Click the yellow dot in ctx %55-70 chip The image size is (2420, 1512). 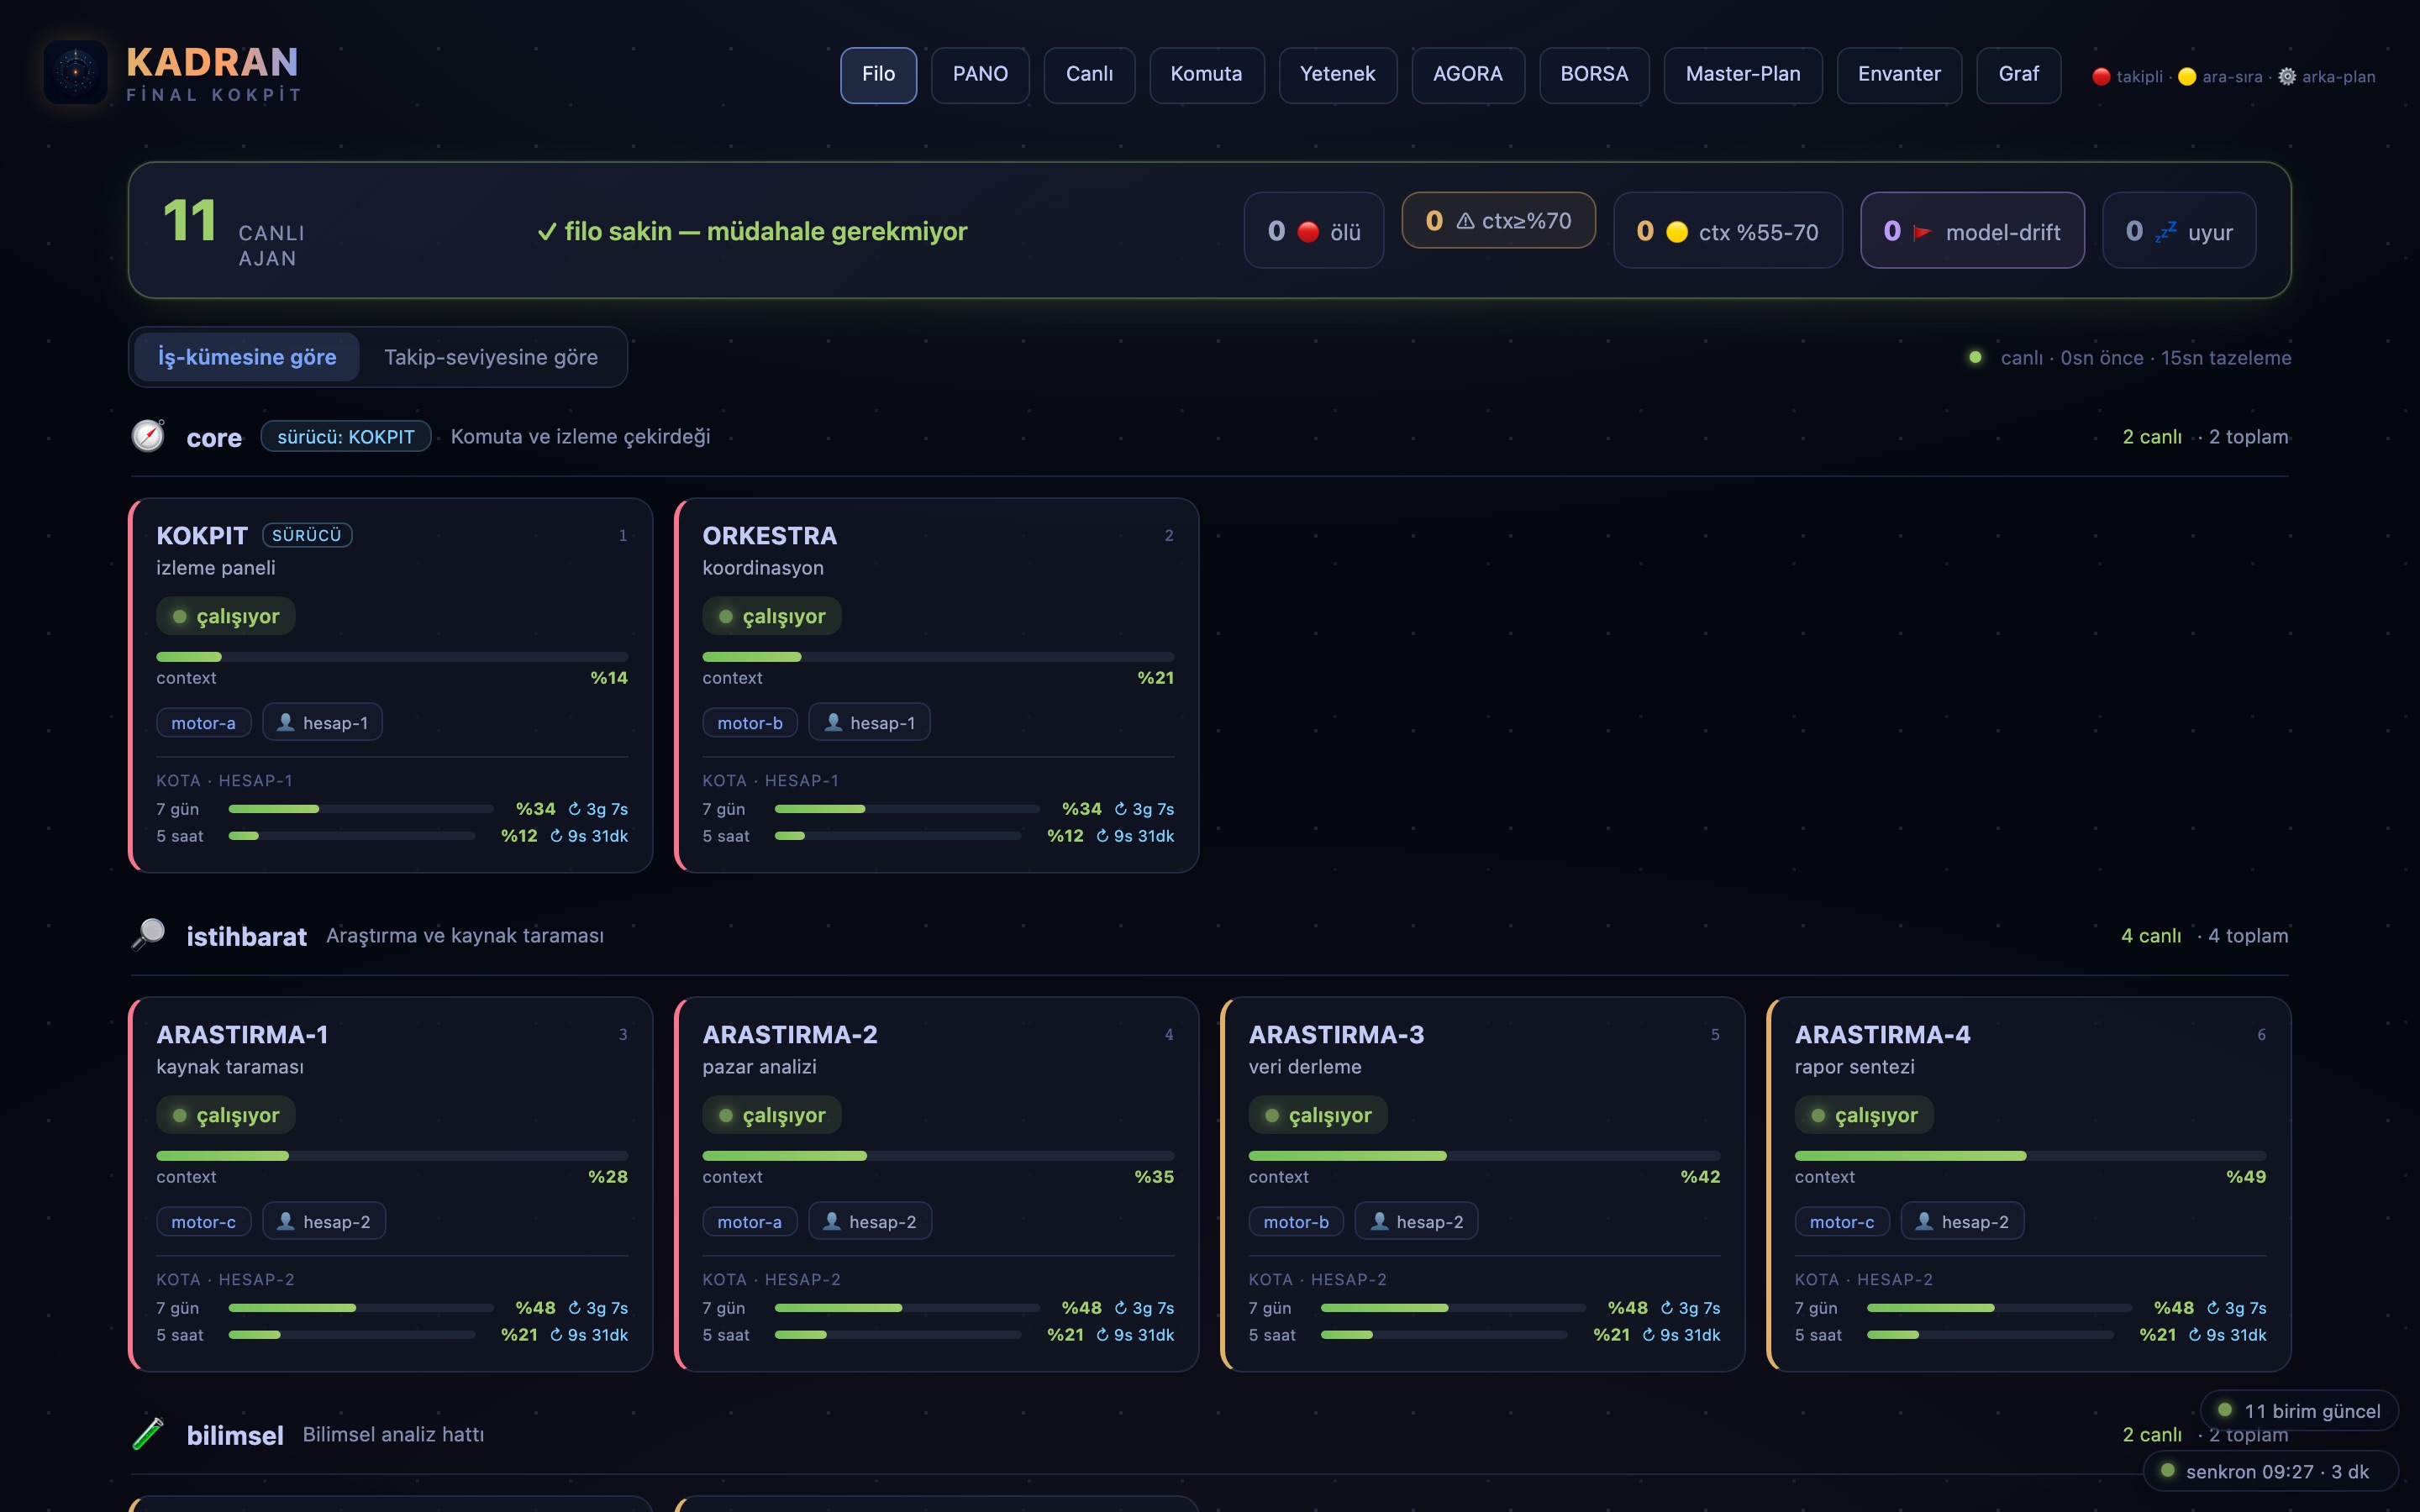click(1677, 232)
